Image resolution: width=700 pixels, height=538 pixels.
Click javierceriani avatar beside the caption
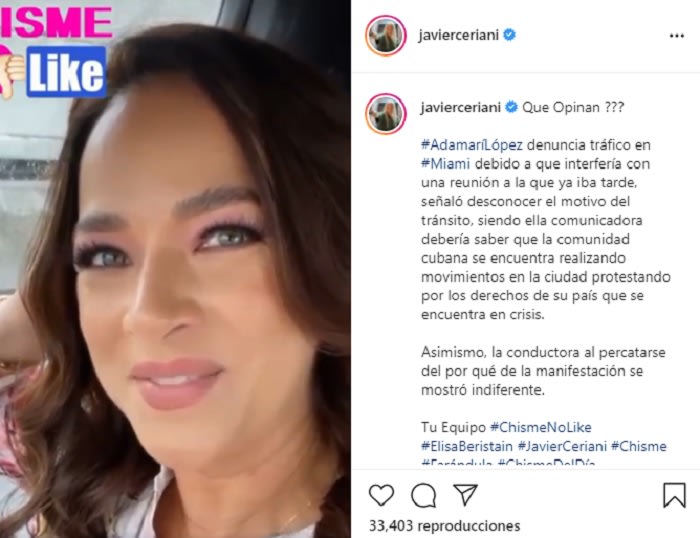click(386, 114)
